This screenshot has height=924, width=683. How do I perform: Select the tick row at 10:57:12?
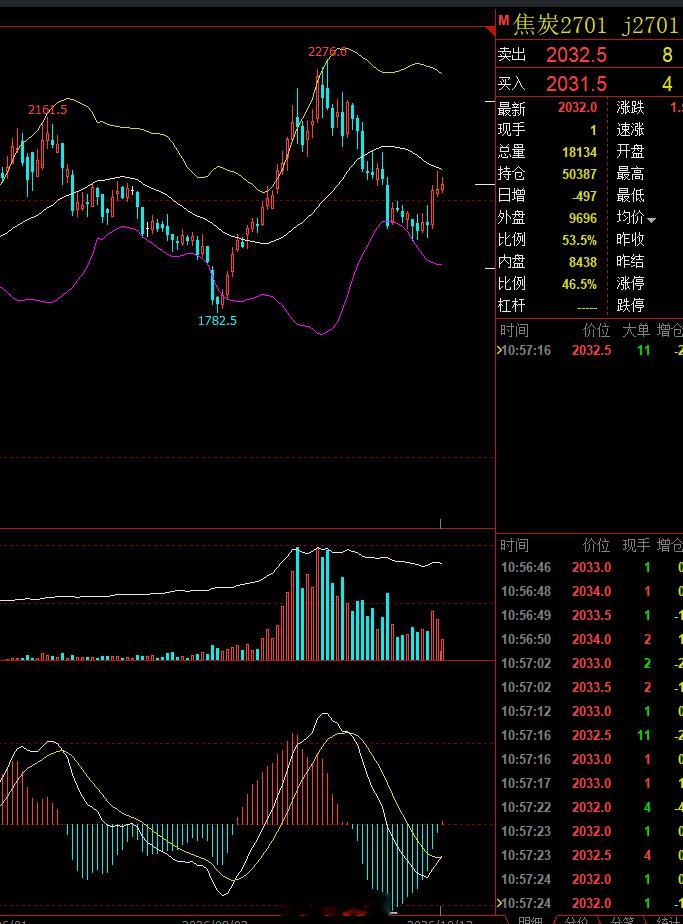589,711
